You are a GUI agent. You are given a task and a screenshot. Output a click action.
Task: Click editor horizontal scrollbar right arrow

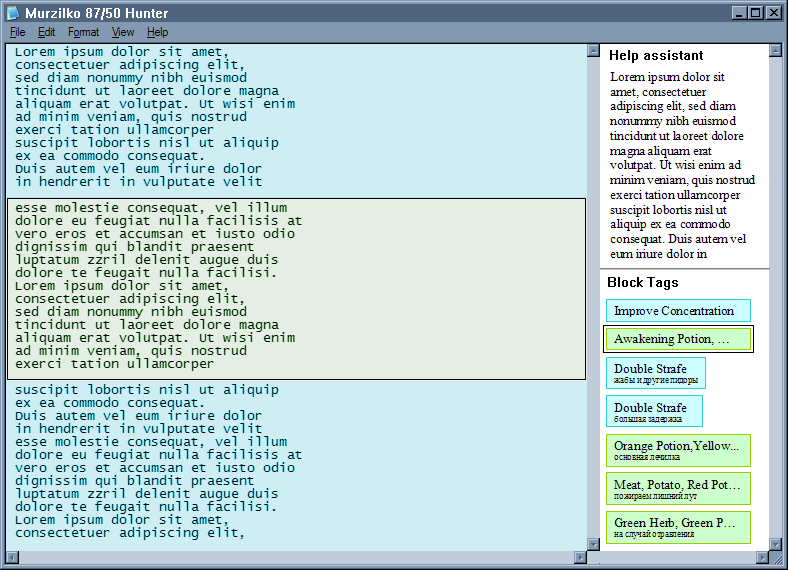pyautogui.click(x=580, y=557)
